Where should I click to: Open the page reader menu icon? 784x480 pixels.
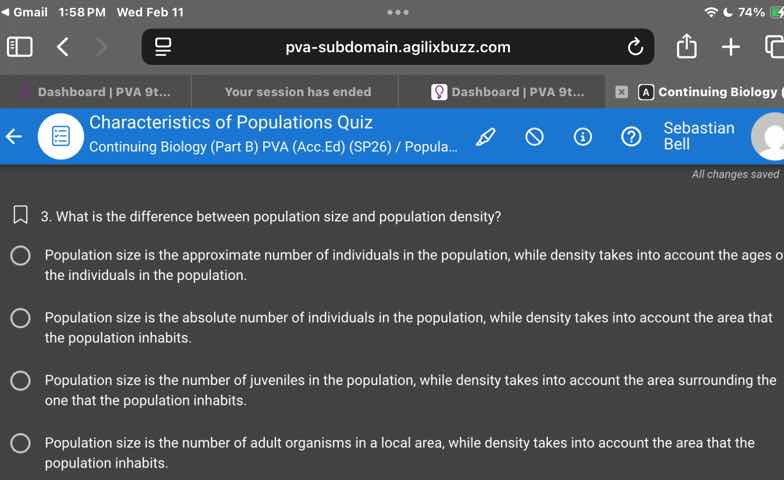coord(163,47)
